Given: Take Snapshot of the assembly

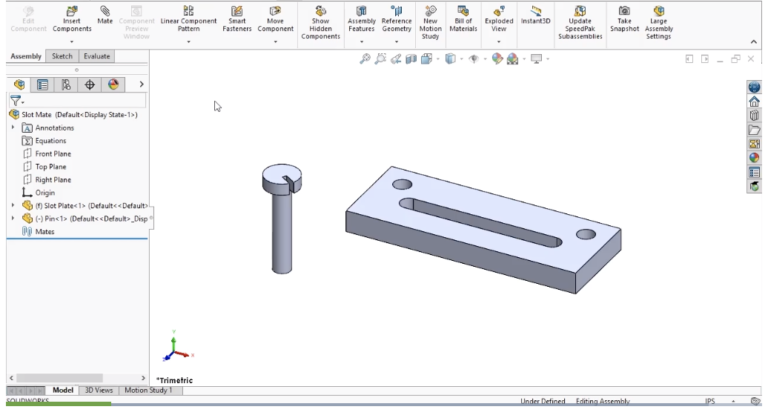Looking at the screenshot, I should click(624, 16).
